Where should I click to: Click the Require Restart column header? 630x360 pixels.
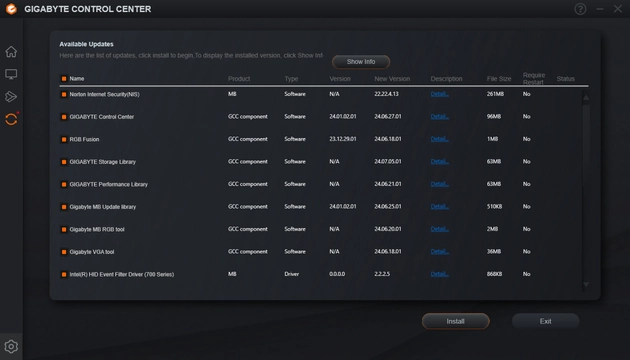point(534,79)
